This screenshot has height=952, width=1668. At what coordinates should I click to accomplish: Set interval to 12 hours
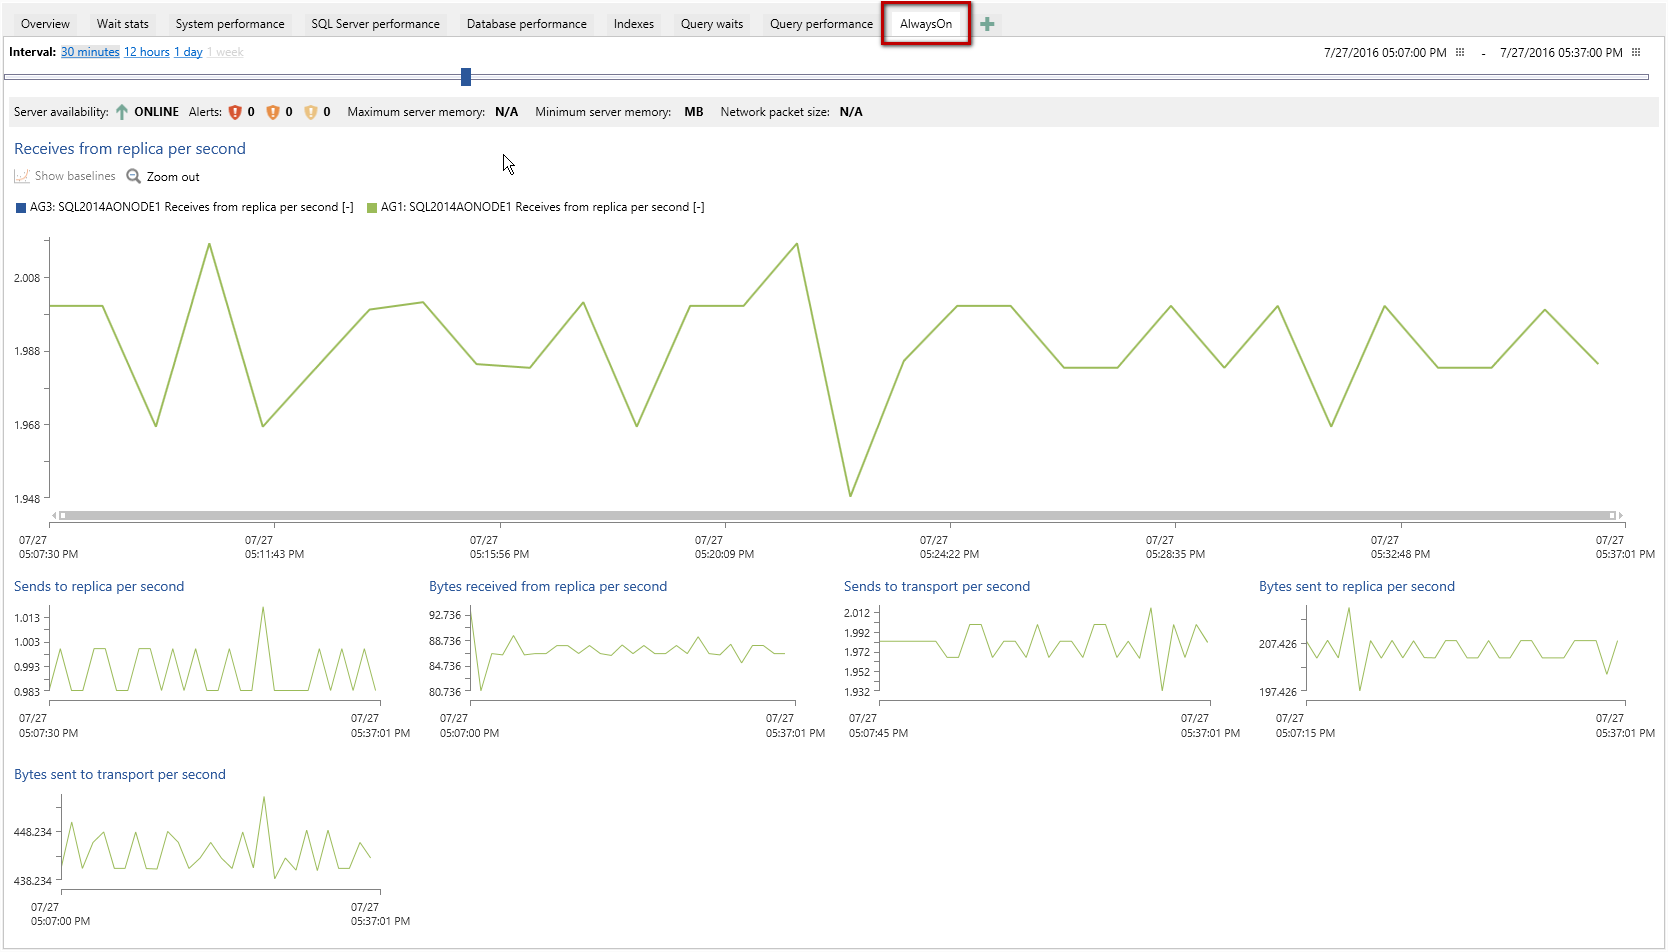(146, 52)
